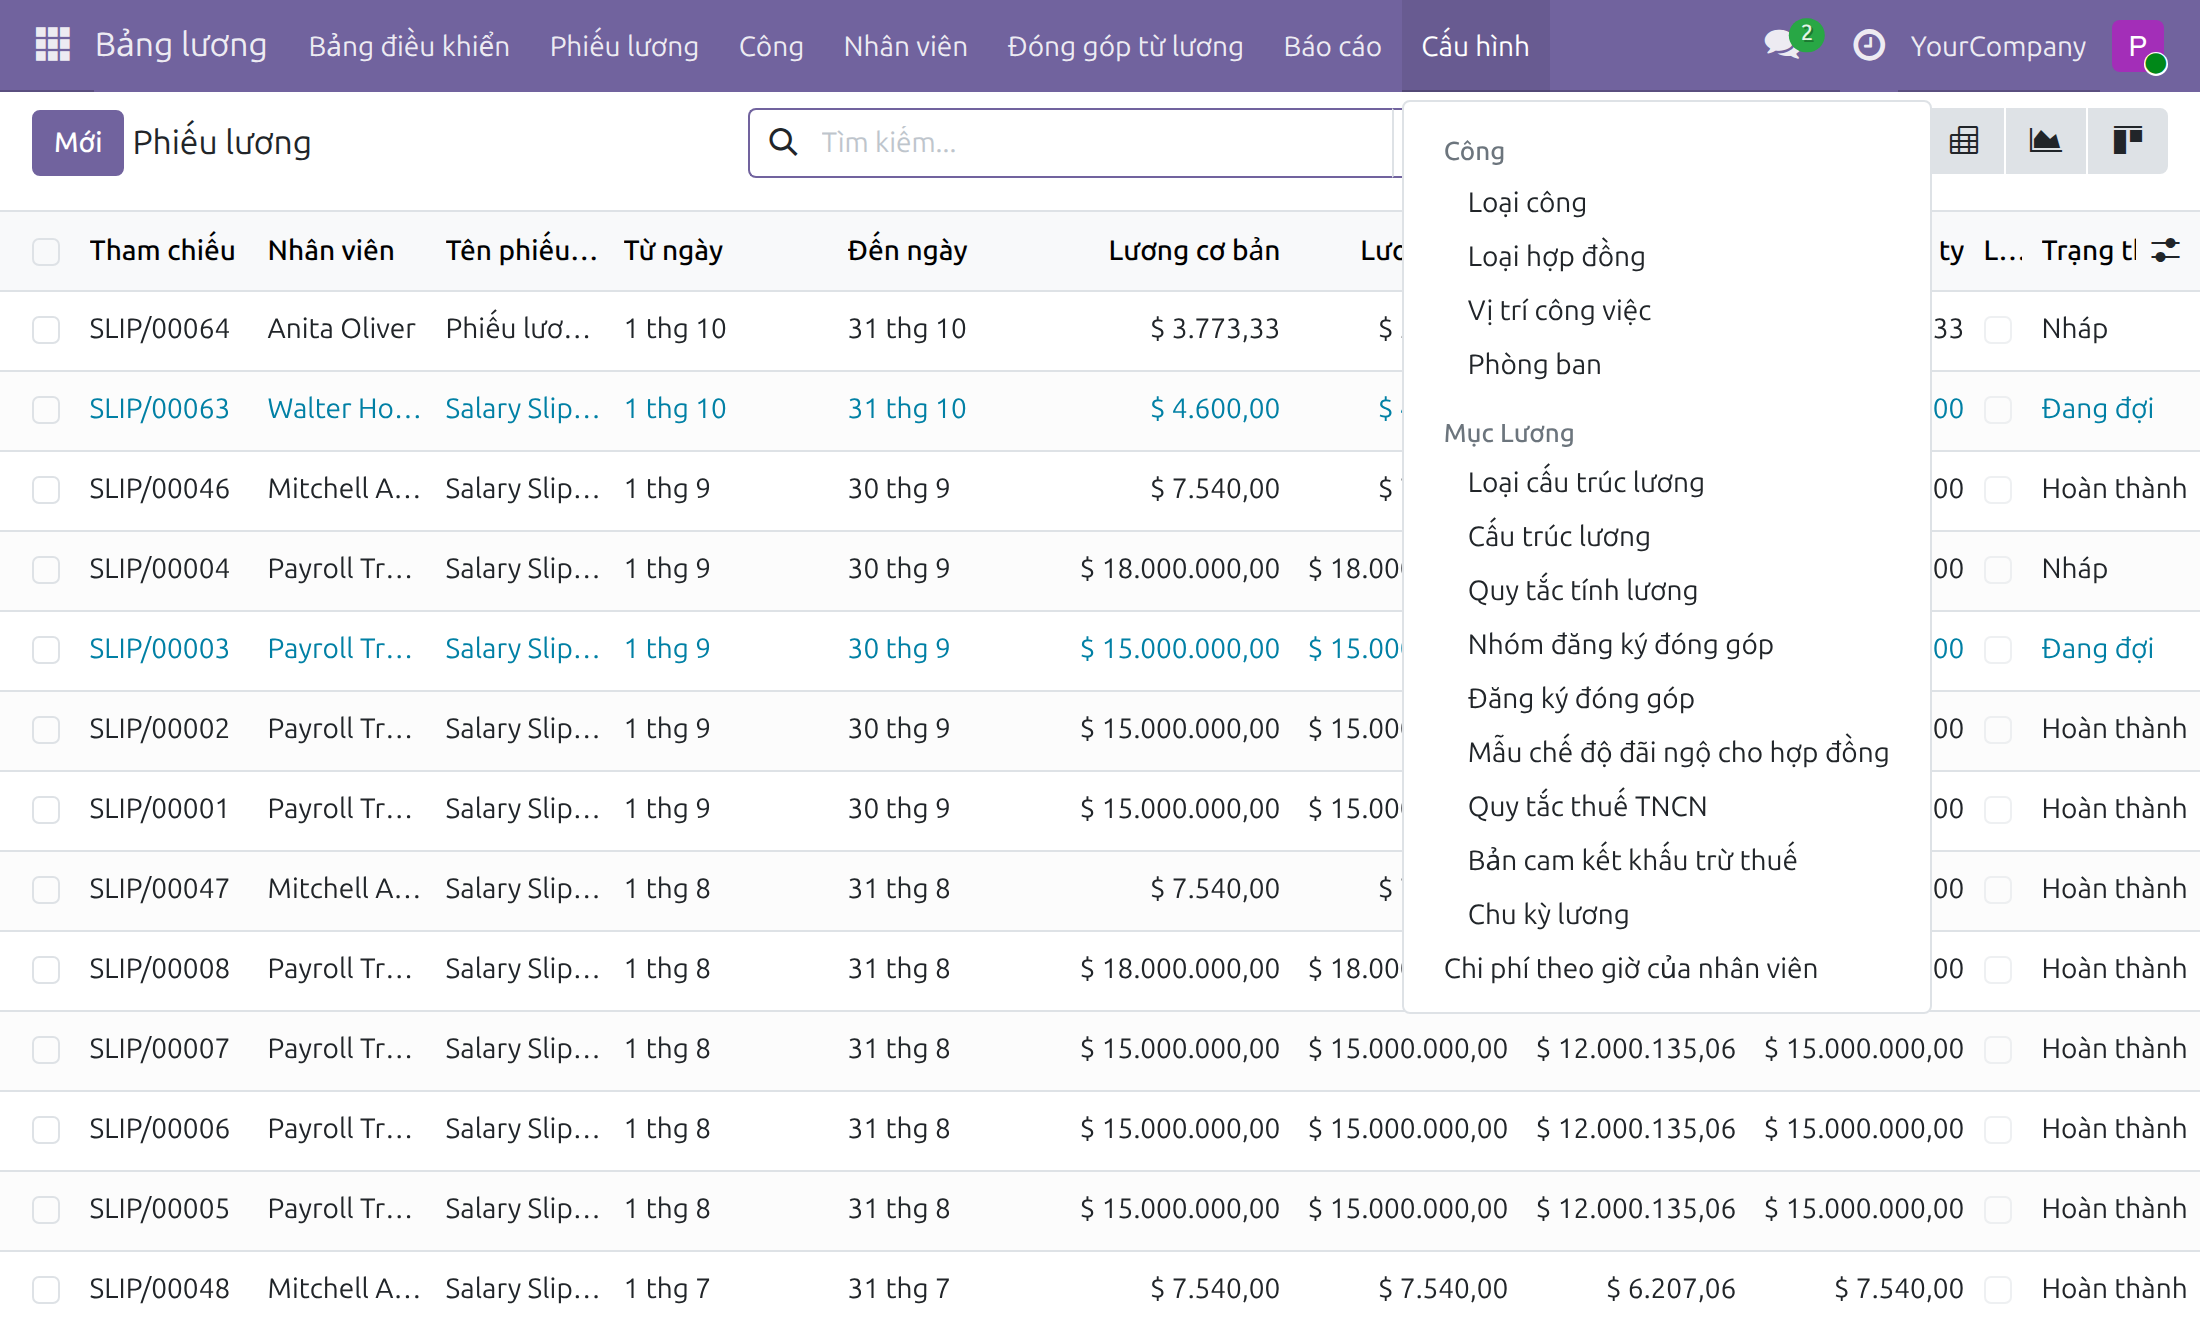Sort by Từ ngày column header
Screen dimensions: 2200x1320
click(x=673, y=251)
